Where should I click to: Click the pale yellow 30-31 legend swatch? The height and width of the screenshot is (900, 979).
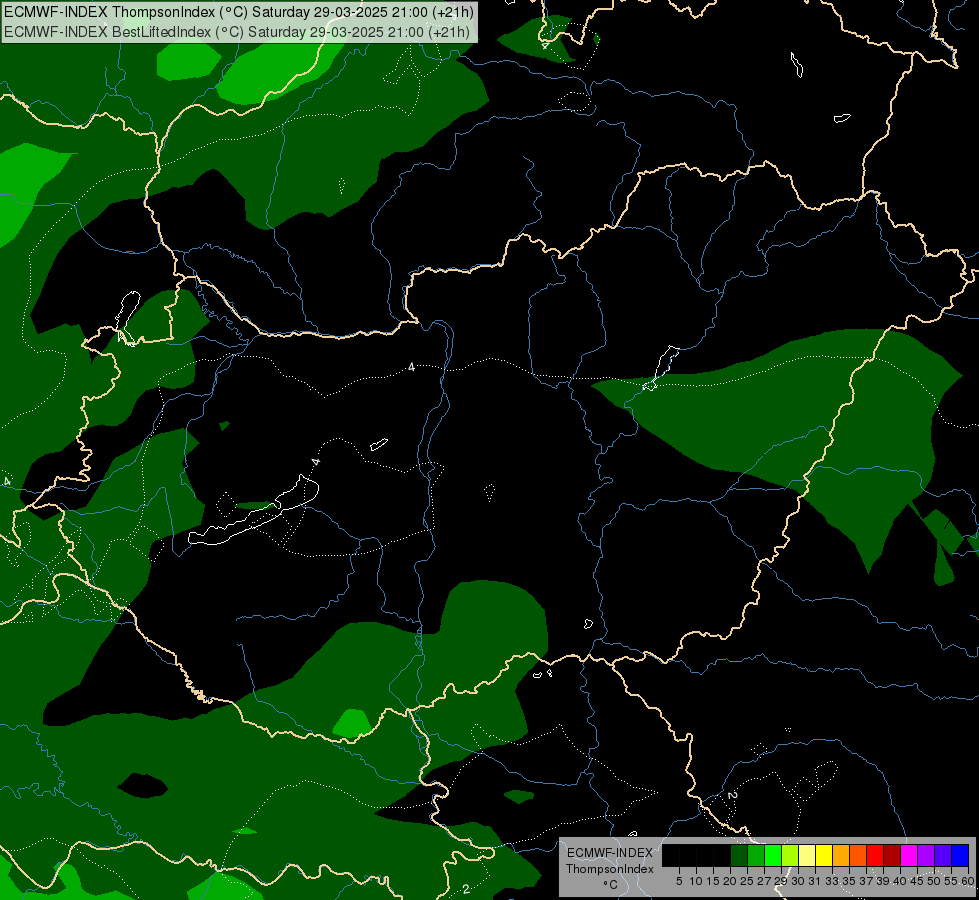[x=807, y=855]
